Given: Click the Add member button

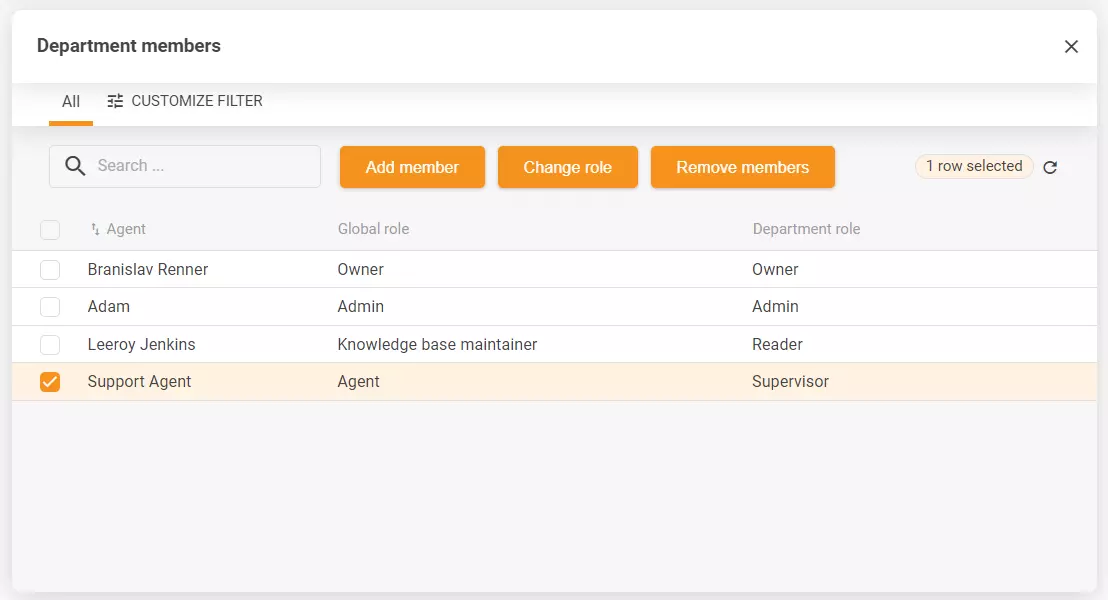Looking at the screenshot, I should [411, 167].
